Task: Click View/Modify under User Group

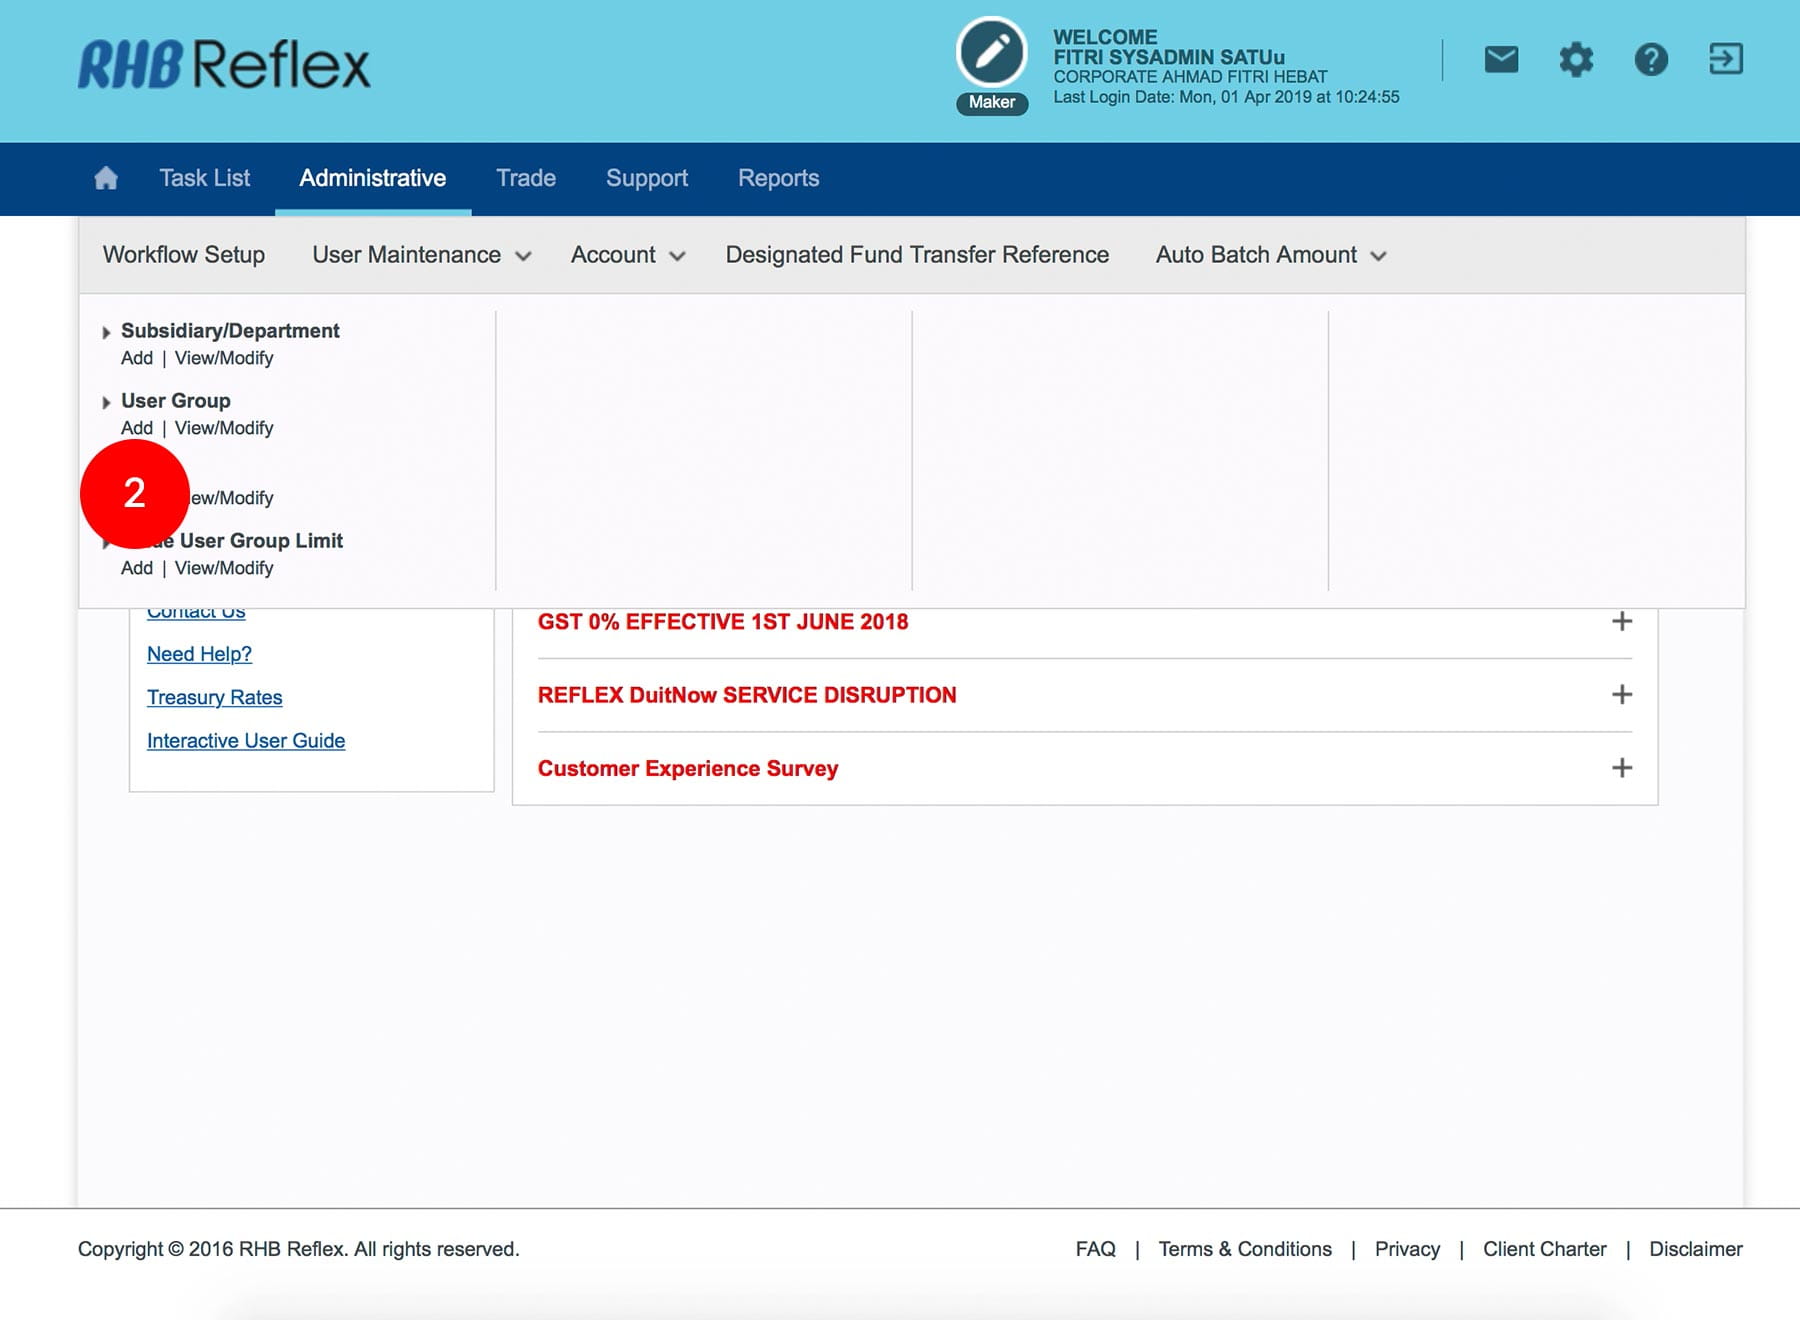Action: [224, 428]
